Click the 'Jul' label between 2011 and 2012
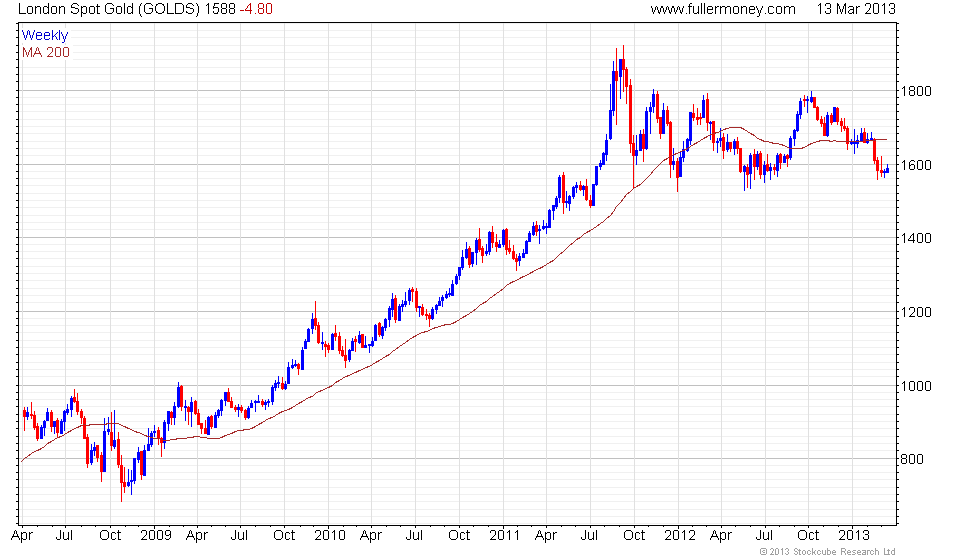Image resolution: width=980 pixels, height=560 pixels. coord(589,536)
